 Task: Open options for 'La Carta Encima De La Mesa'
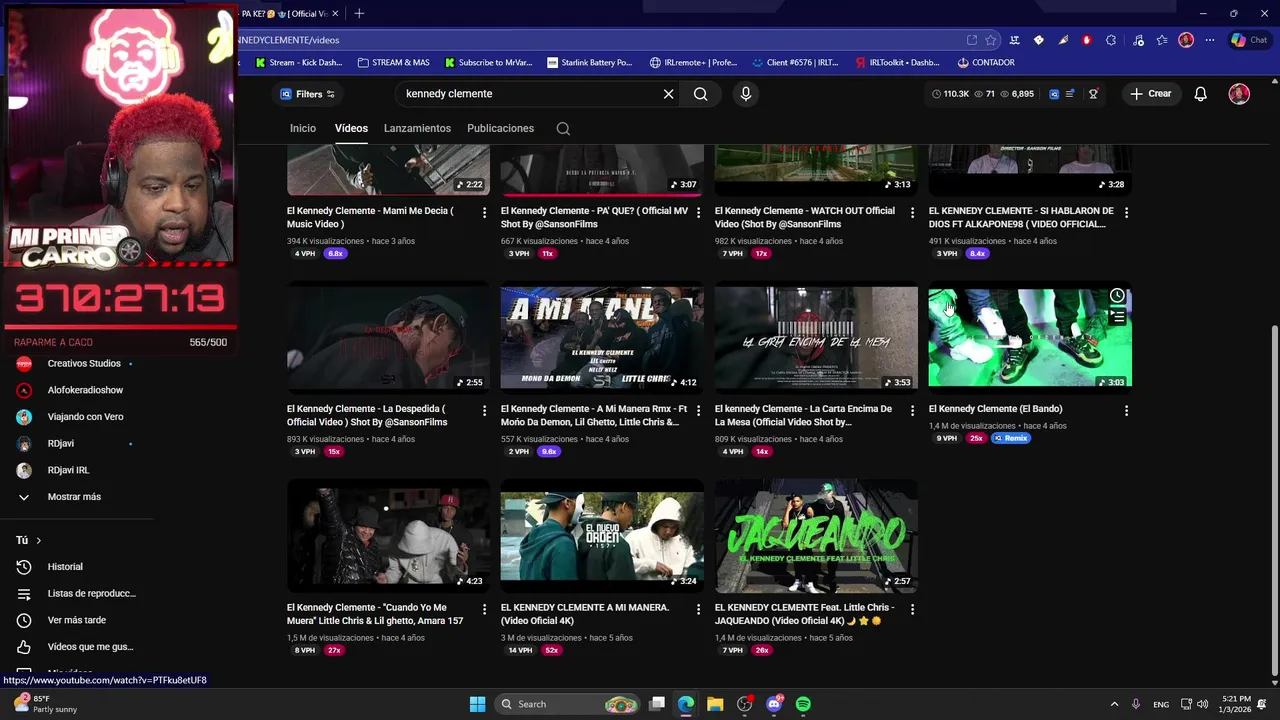[x=912, y=410]
